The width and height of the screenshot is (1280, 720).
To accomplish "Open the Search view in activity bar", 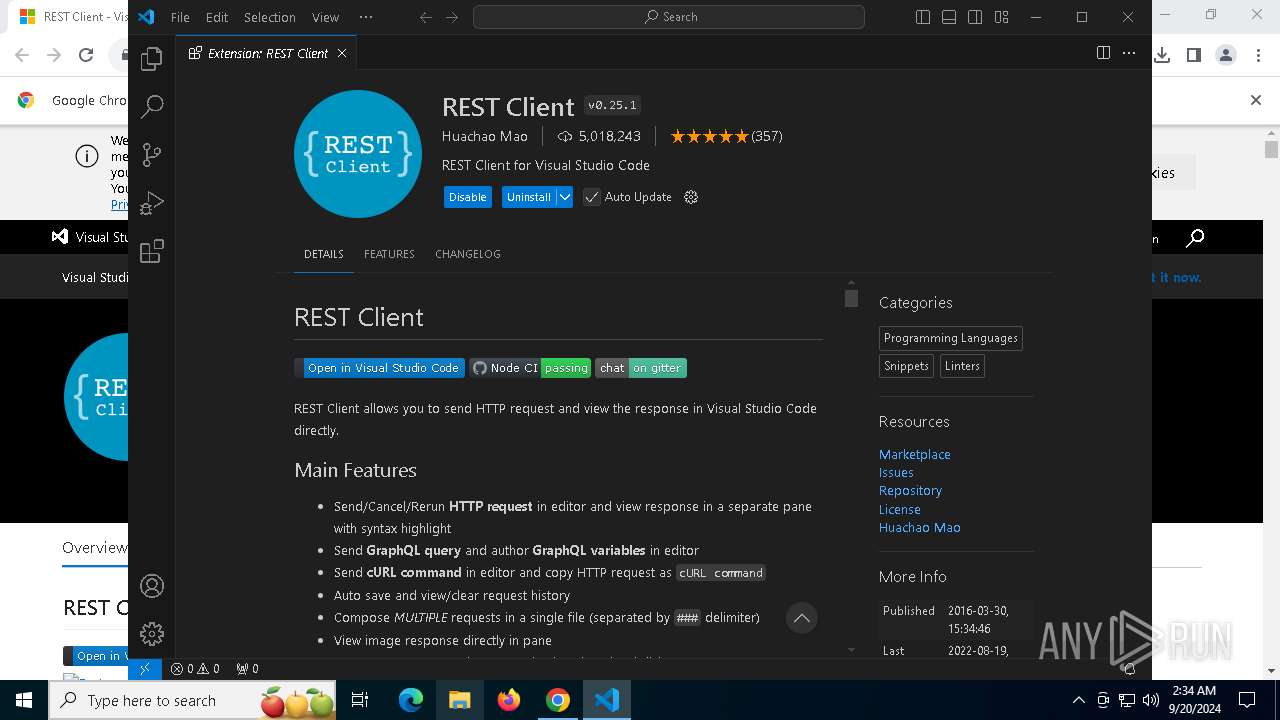I will pyautogui.click(x=152, y=106).
